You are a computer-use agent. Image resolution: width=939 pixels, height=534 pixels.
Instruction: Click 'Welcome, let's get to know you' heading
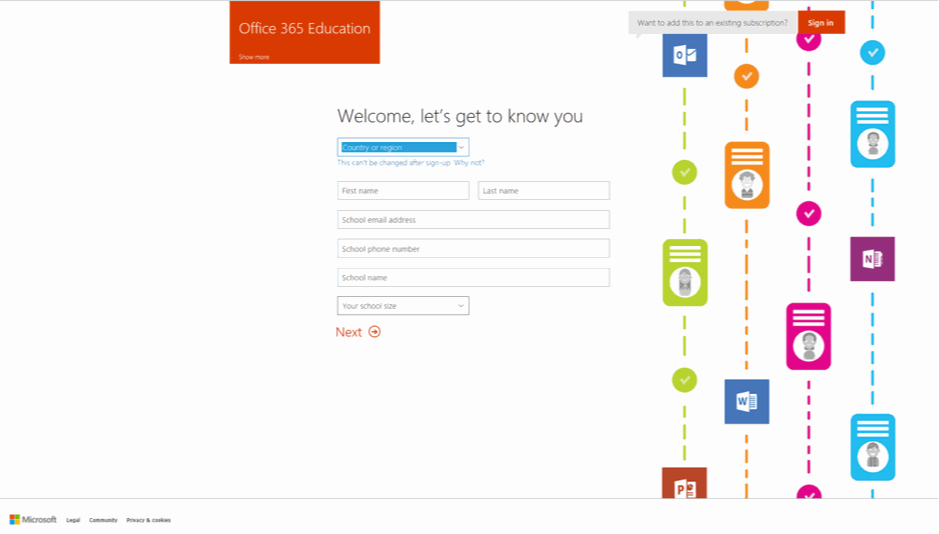point(460,116)
